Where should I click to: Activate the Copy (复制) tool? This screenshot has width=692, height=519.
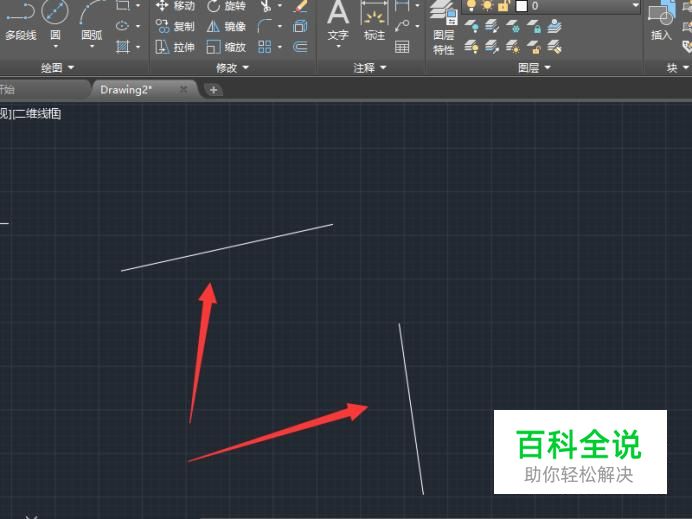point(175,26)
